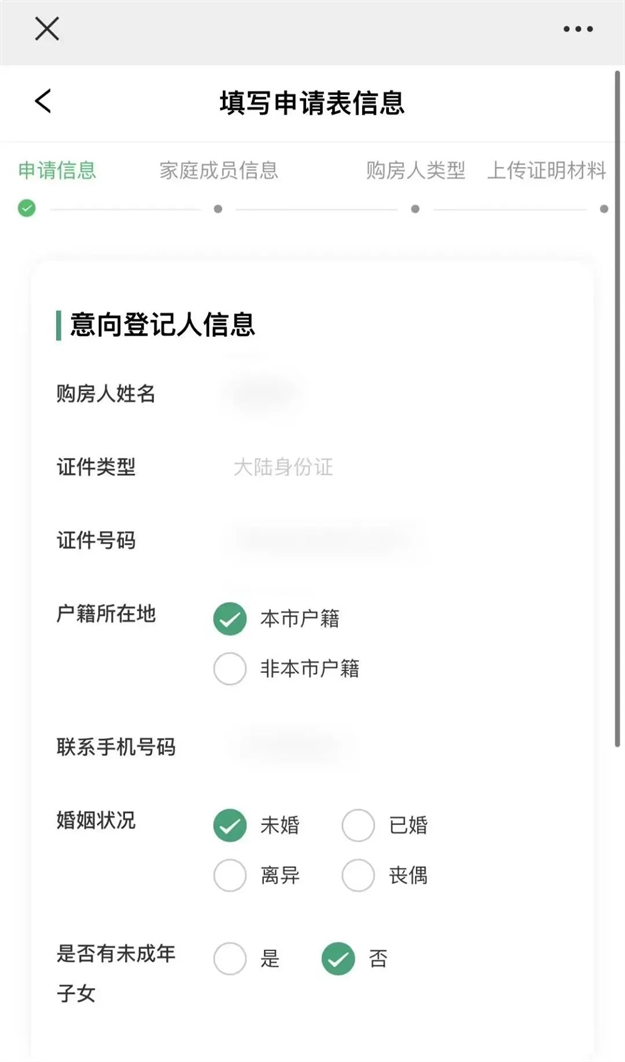Choose 是 for having minor children
Image resolution: width=625 pixels, height=1062 pixels.
230,958
